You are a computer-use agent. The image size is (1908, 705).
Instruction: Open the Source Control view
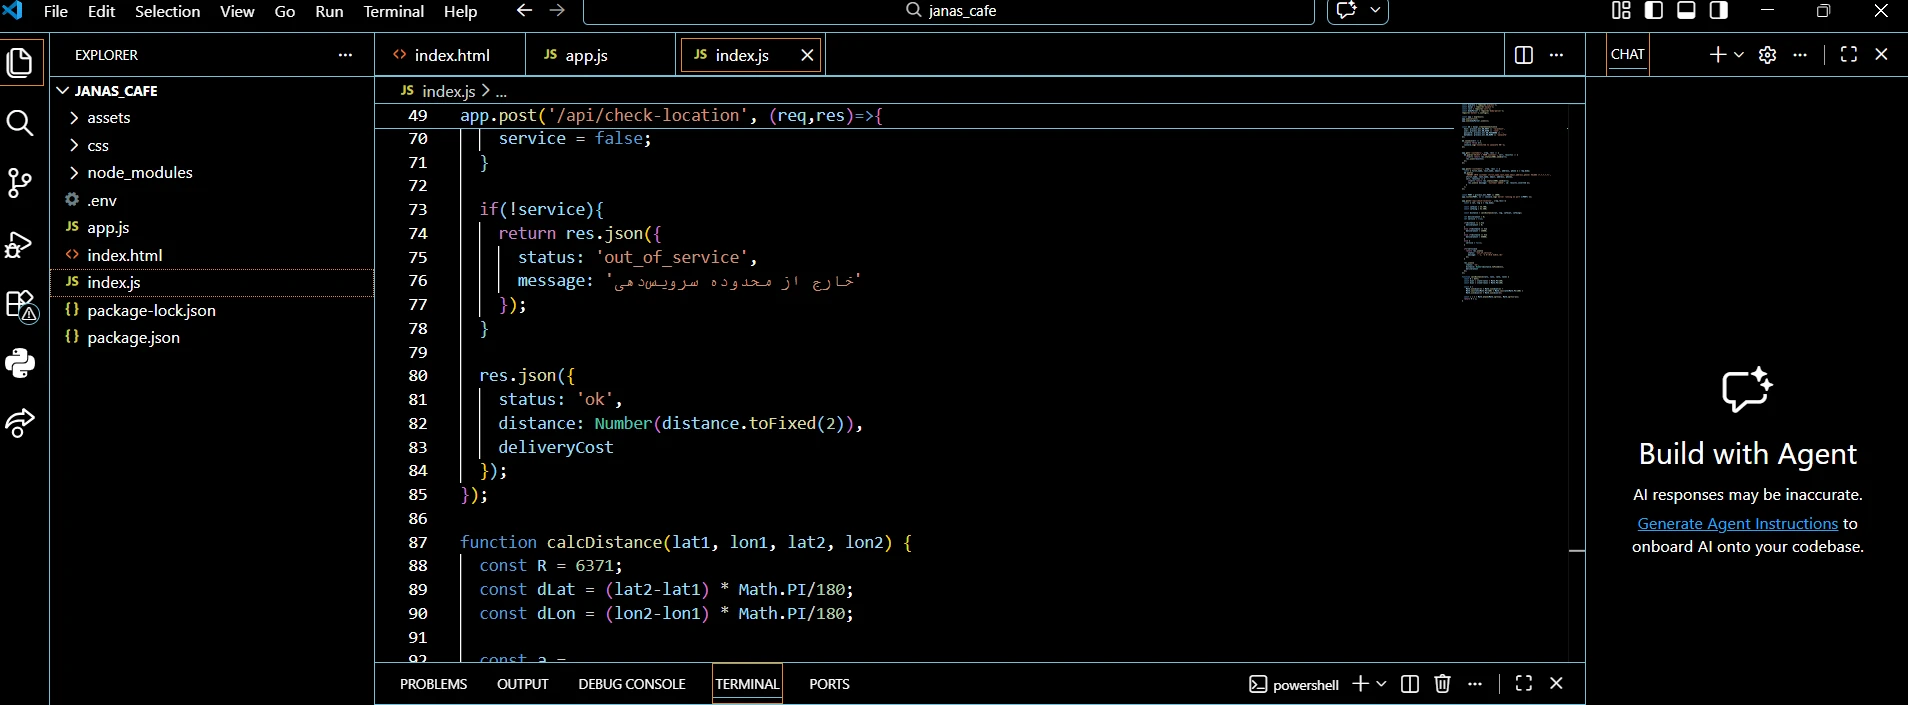[x=20, y=183]
